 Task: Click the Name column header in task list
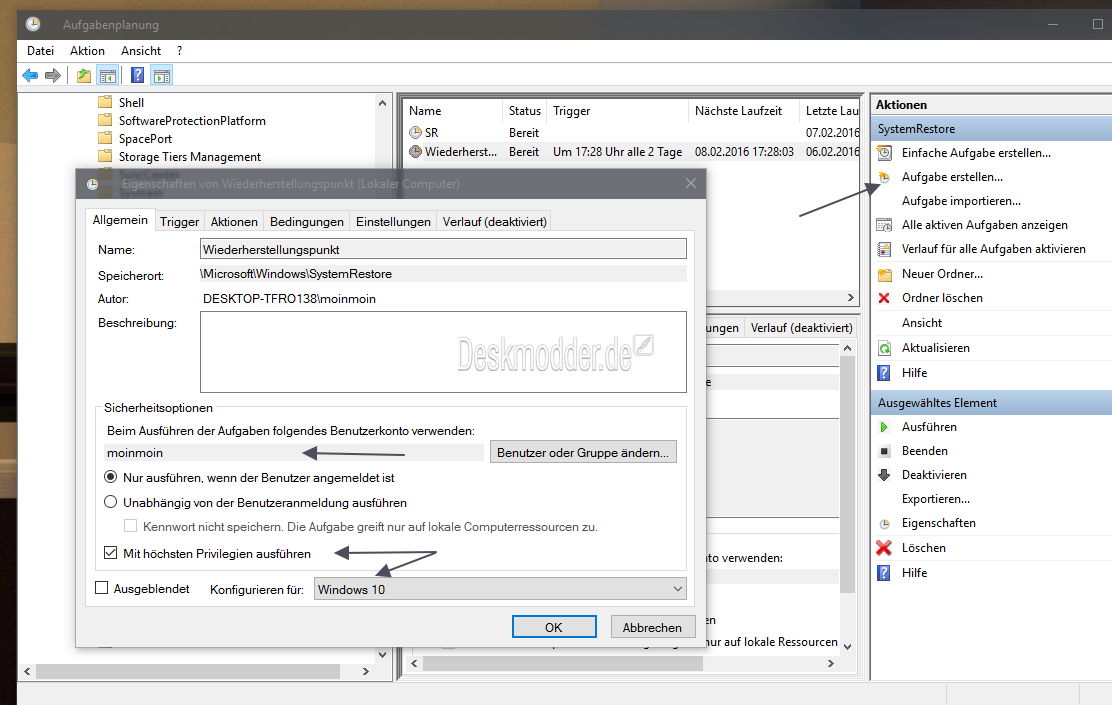click(425, 111)
